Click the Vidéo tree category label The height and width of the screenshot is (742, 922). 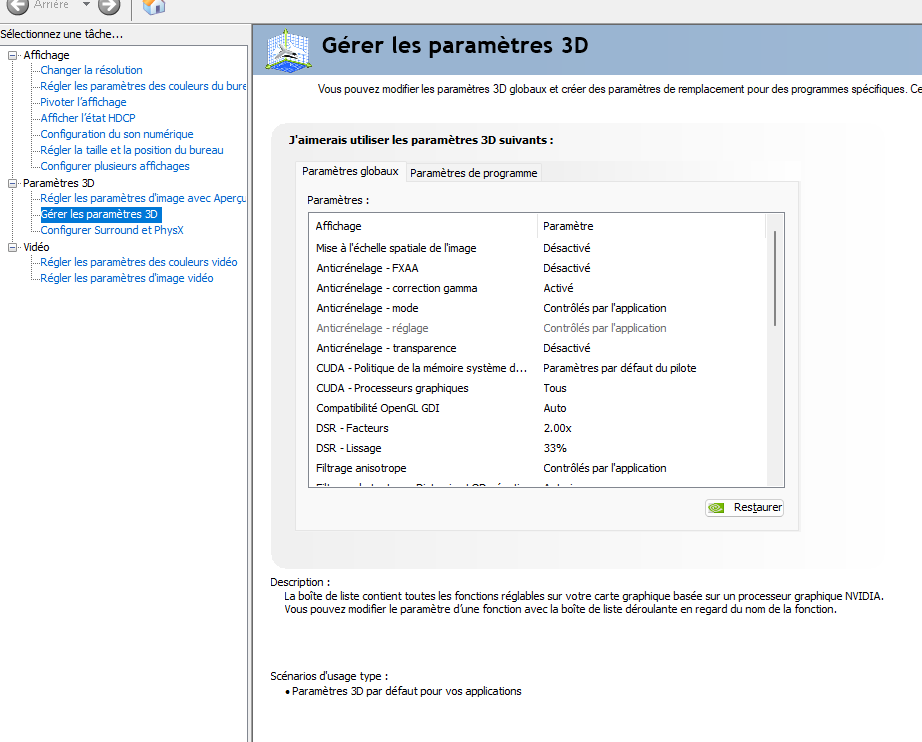(36, 248)
